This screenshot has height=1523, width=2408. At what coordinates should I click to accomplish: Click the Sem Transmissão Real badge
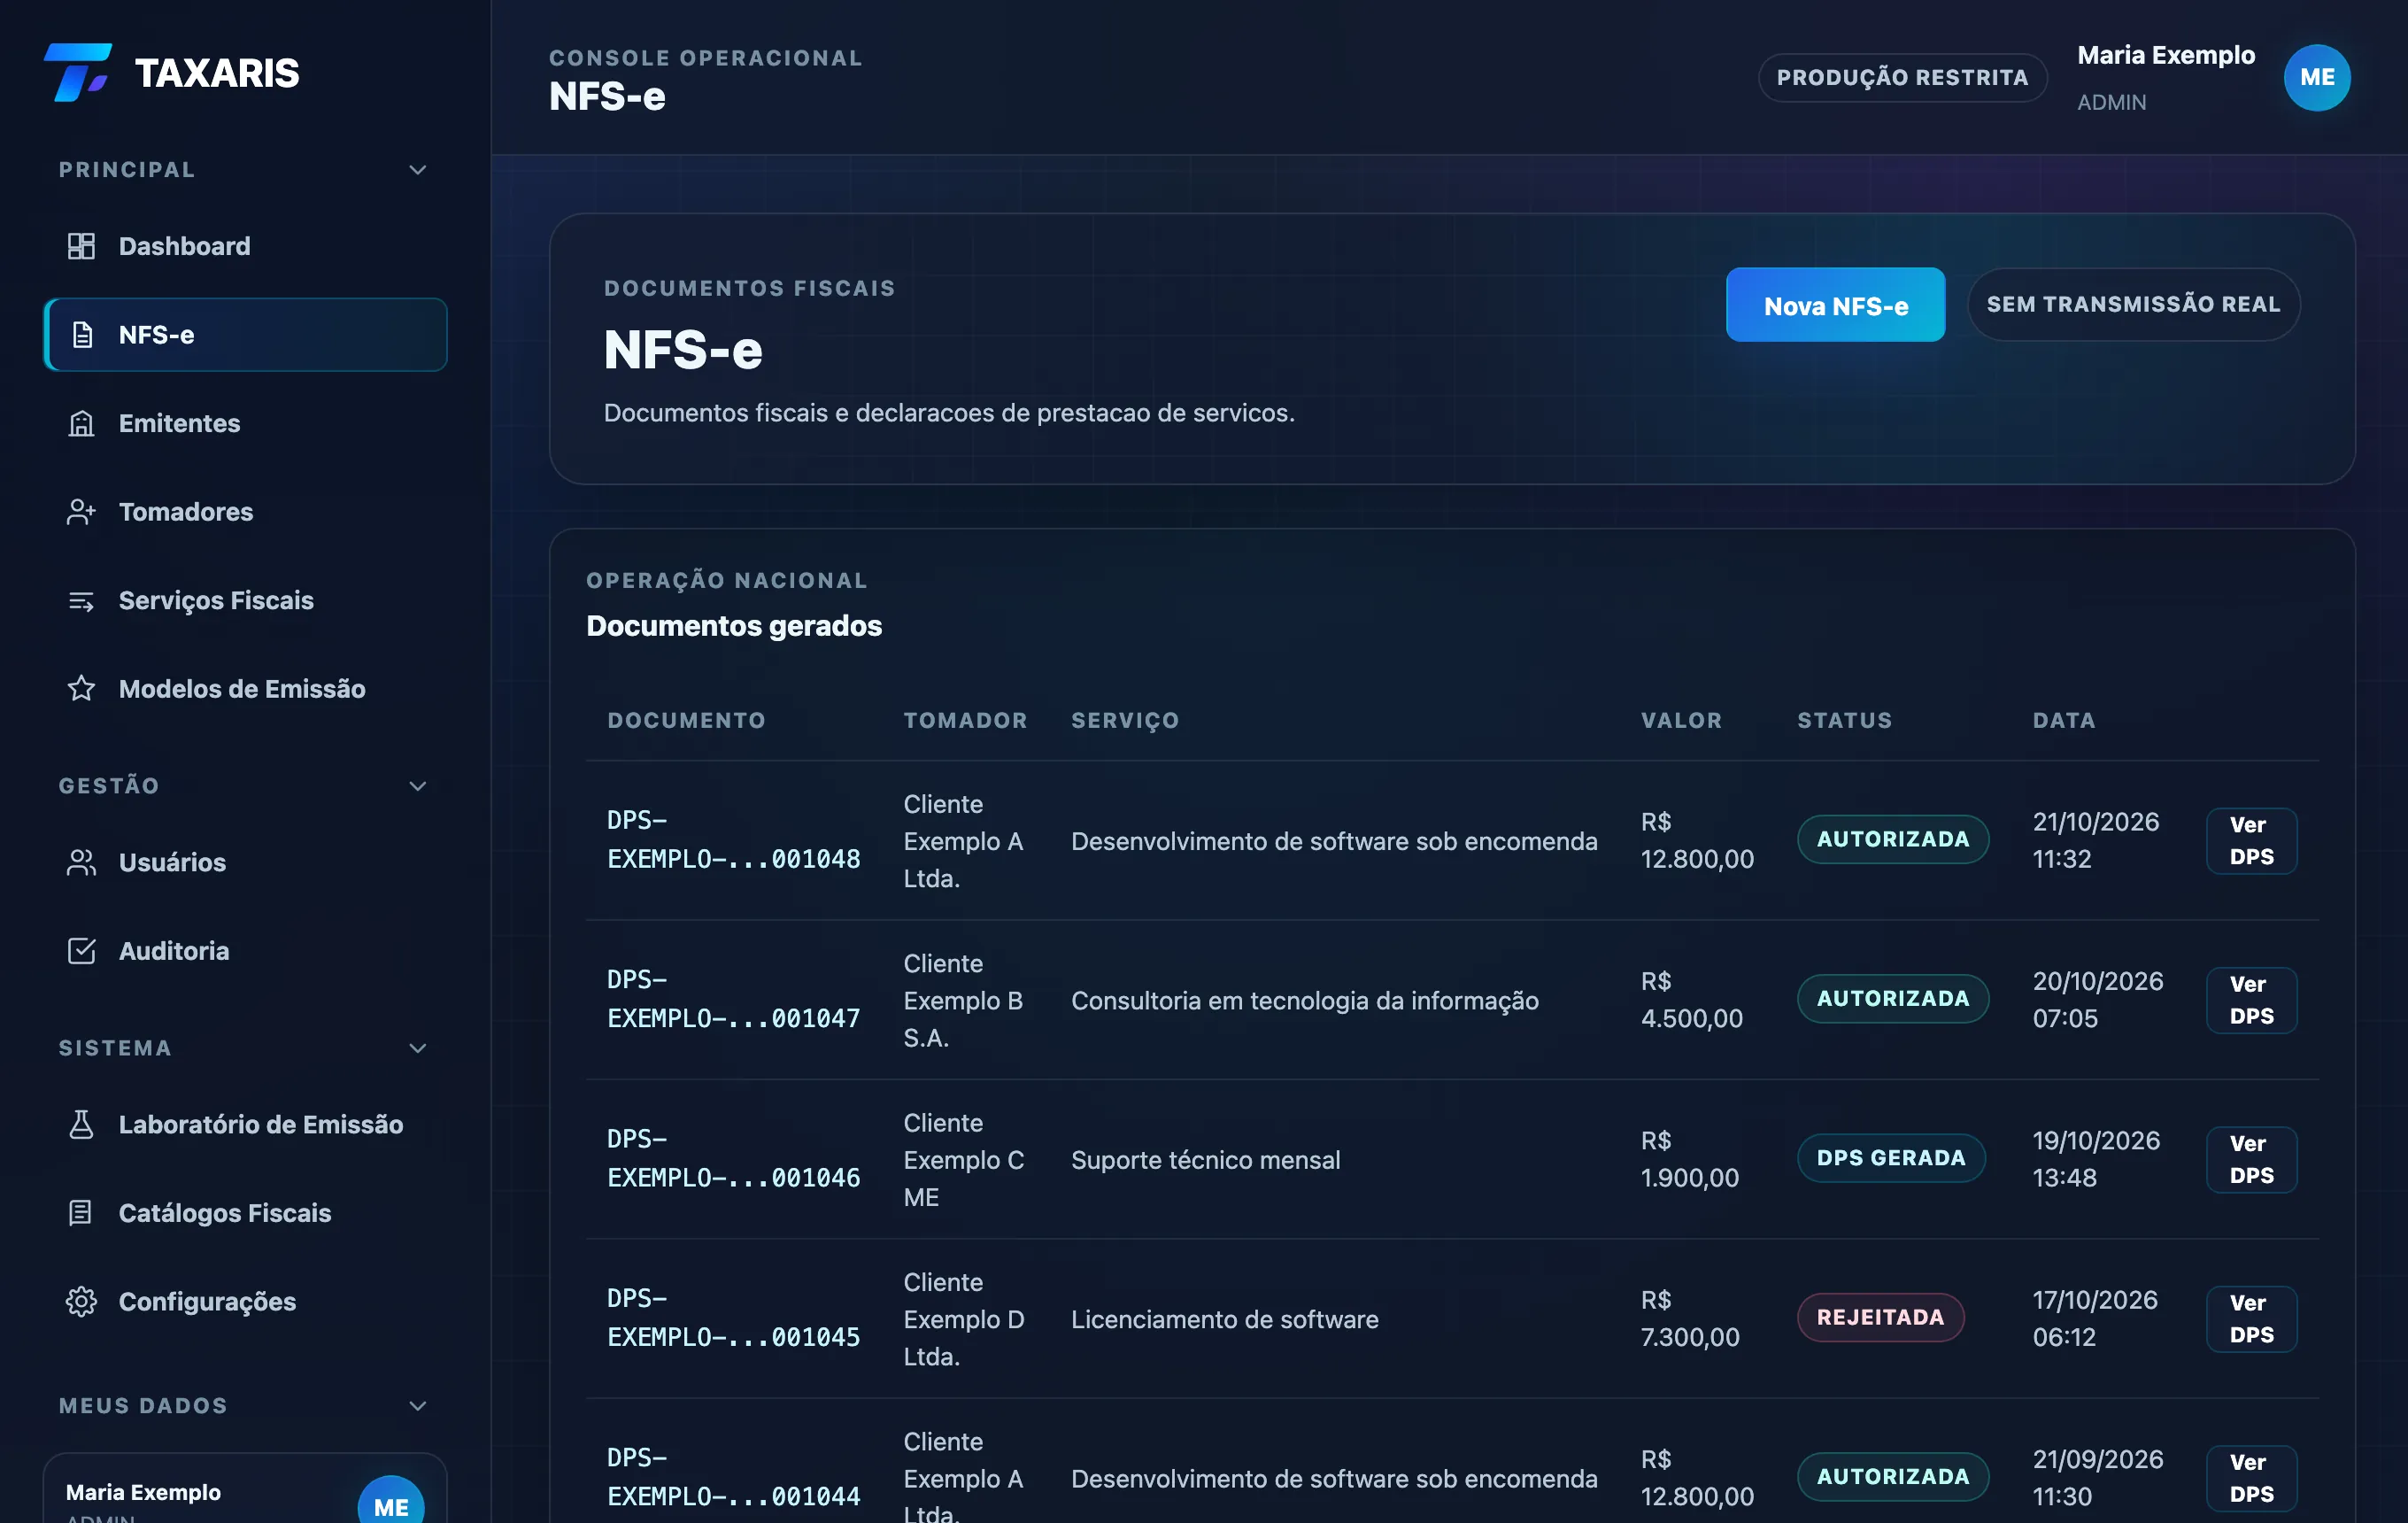point(2133,304)
